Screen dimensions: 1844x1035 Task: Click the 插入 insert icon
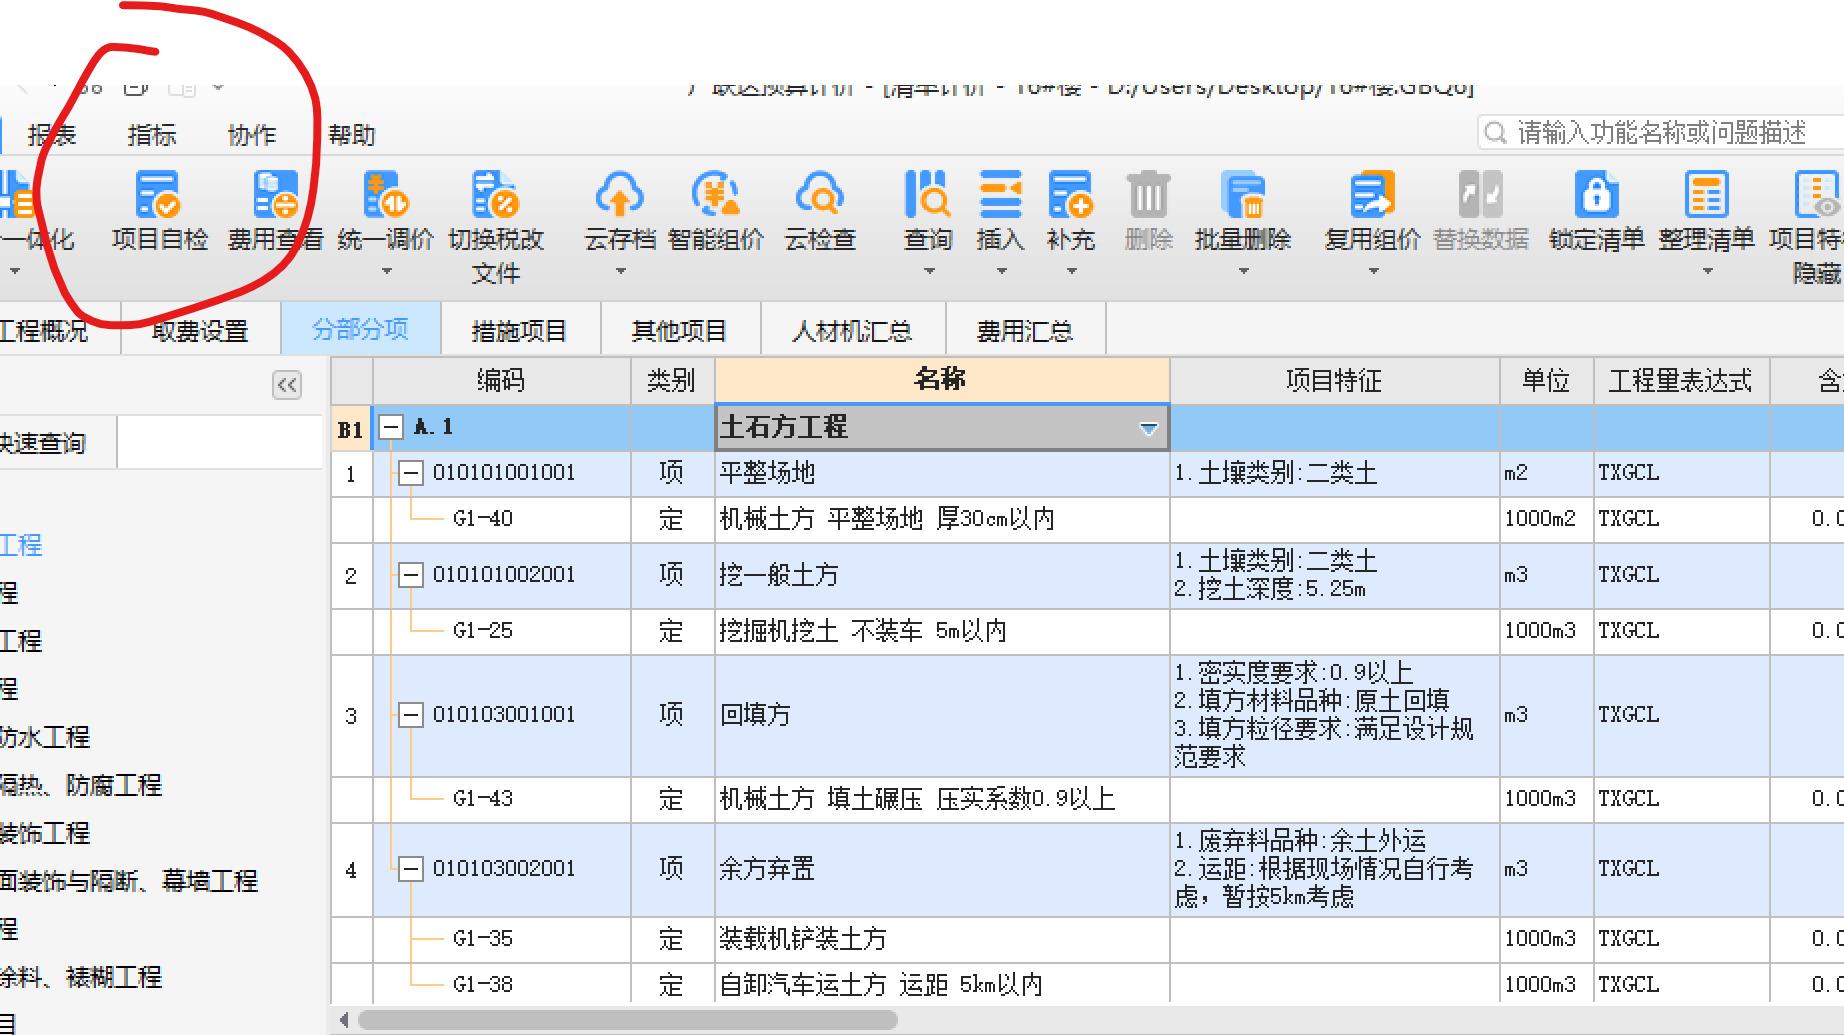coord(1000,195)
